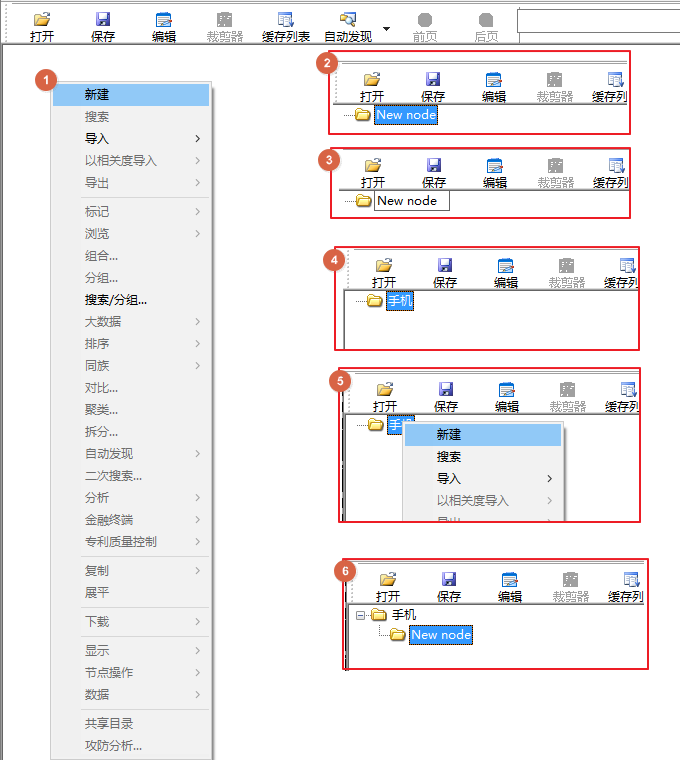Open 缓存列表 from the top main toolbar
This screenshot has width=680, height=760.
286,20
